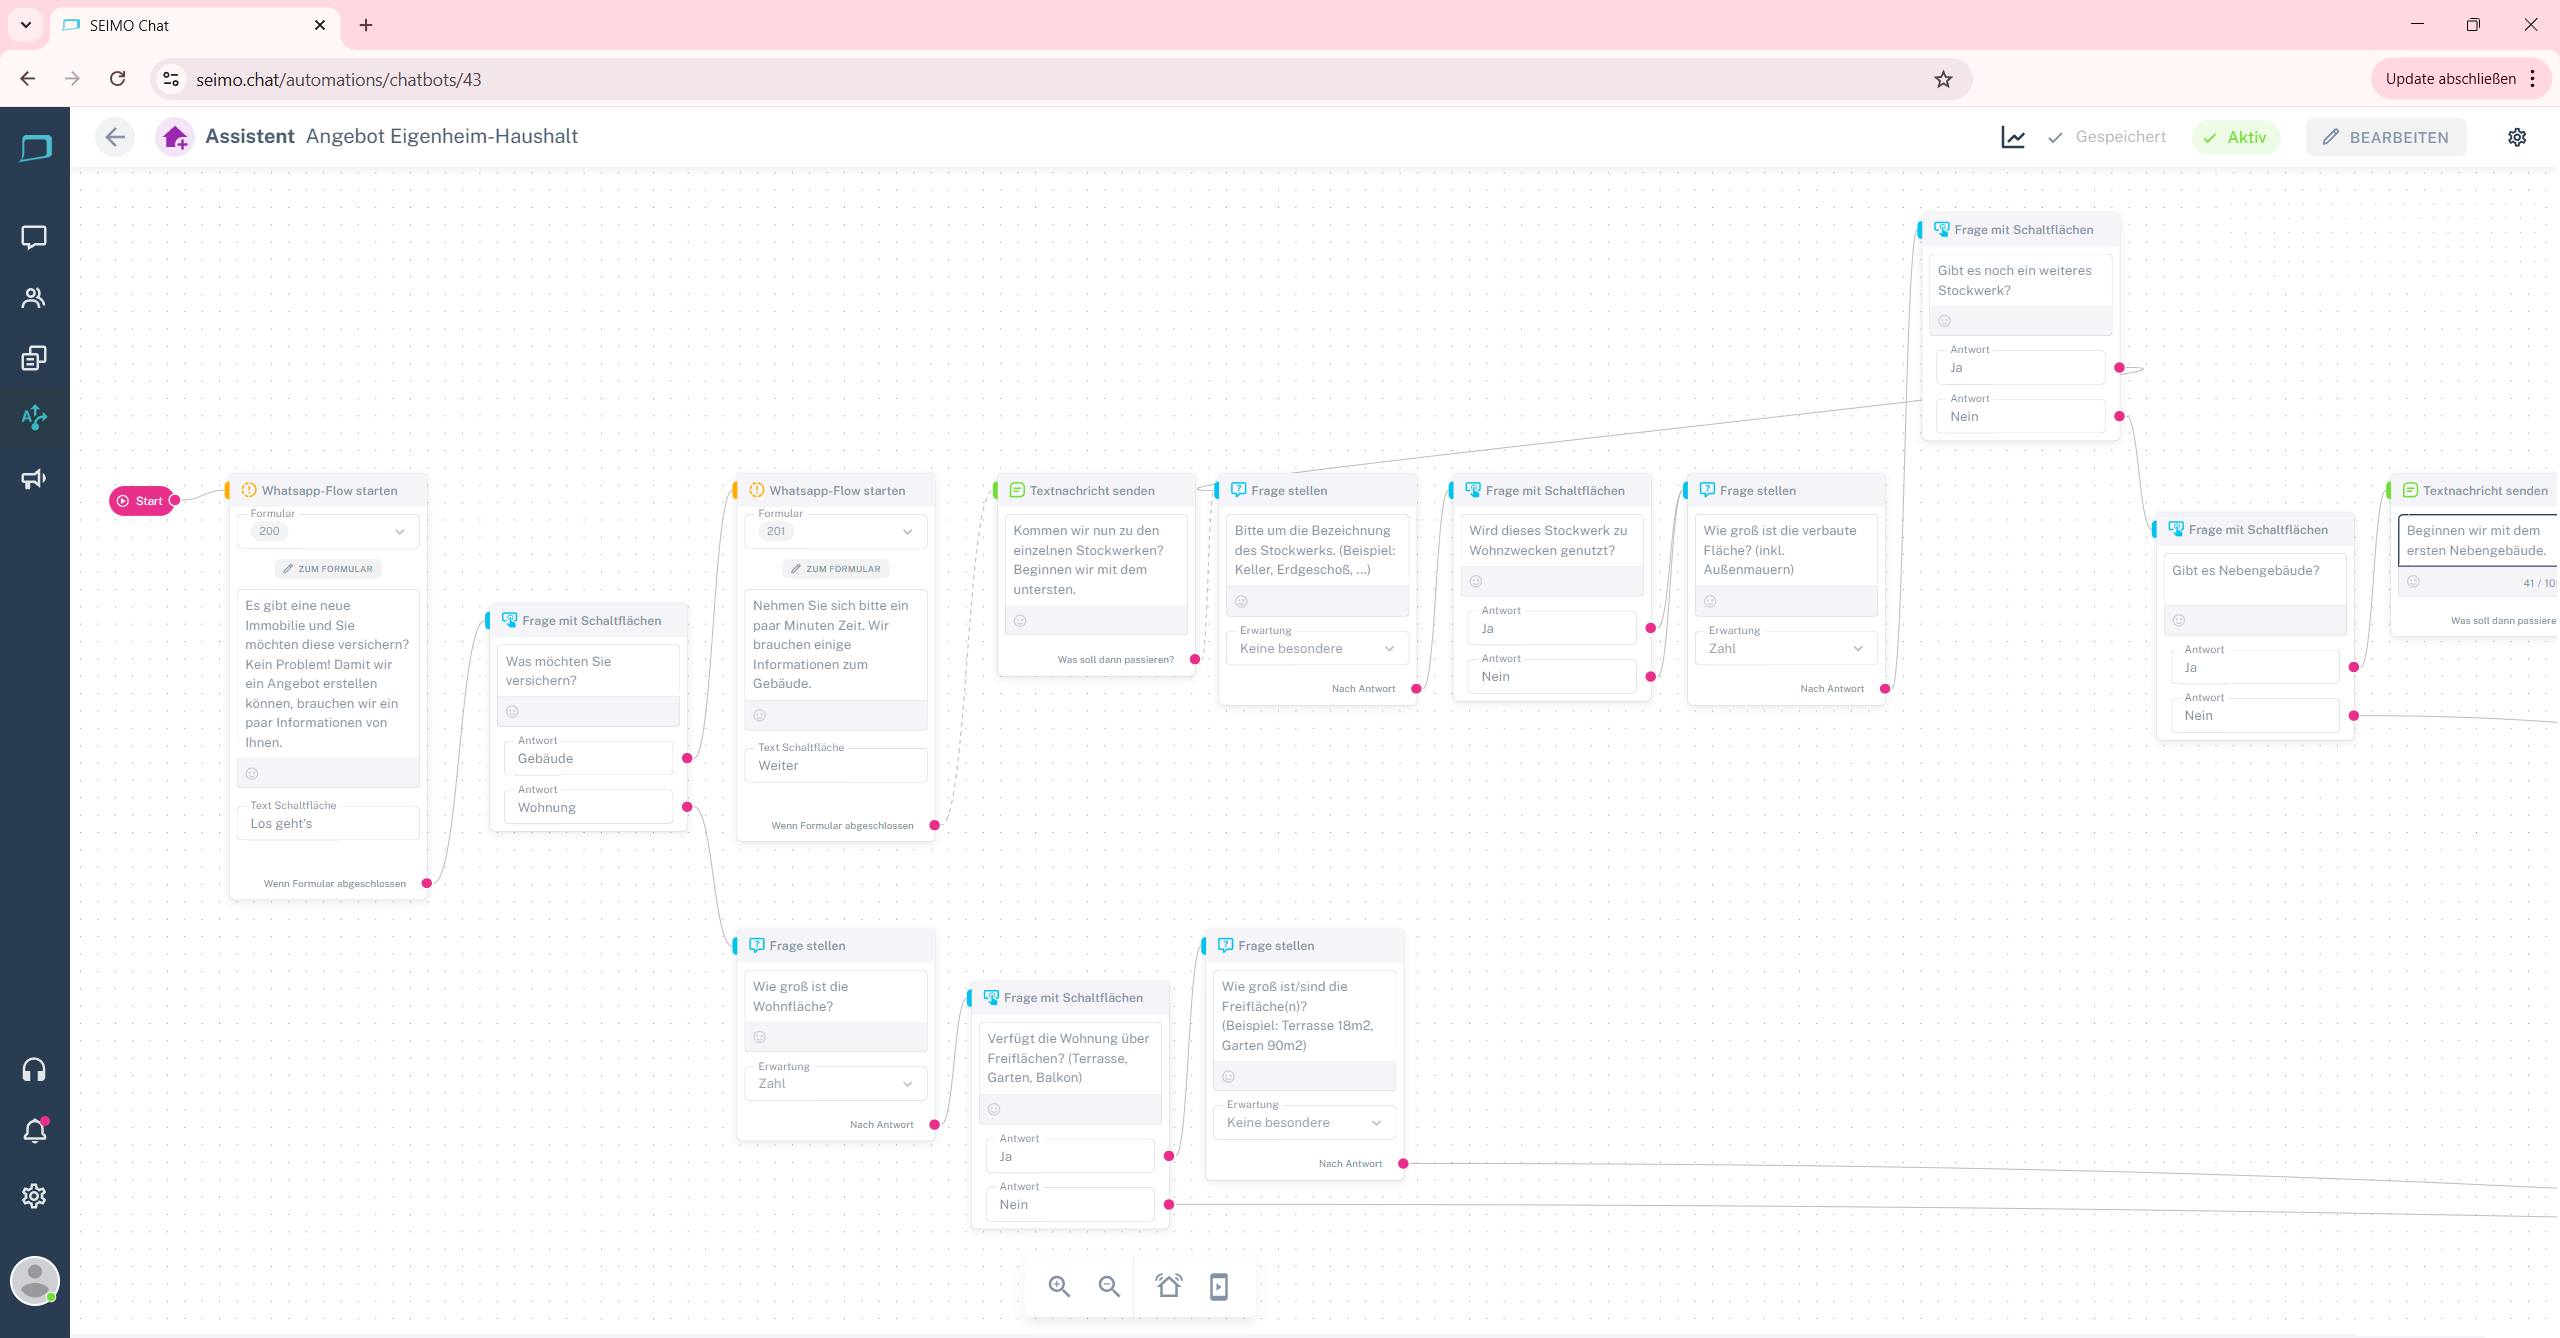Click the fit-to-view house icon in bottom toolbar
Image resolution: width=2560 pixels, height=1338 pixels.
click(1168, 1286)
